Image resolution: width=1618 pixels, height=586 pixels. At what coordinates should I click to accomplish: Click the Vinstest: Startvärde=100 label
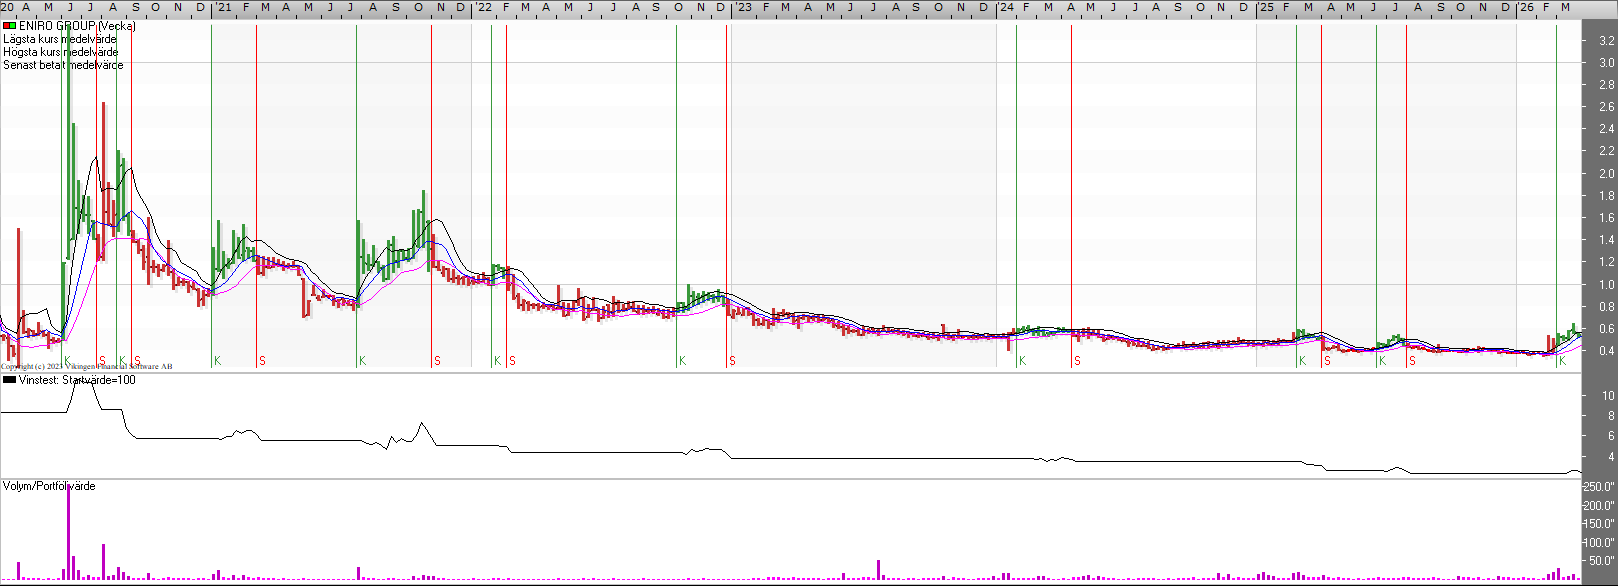click(77, 380)
